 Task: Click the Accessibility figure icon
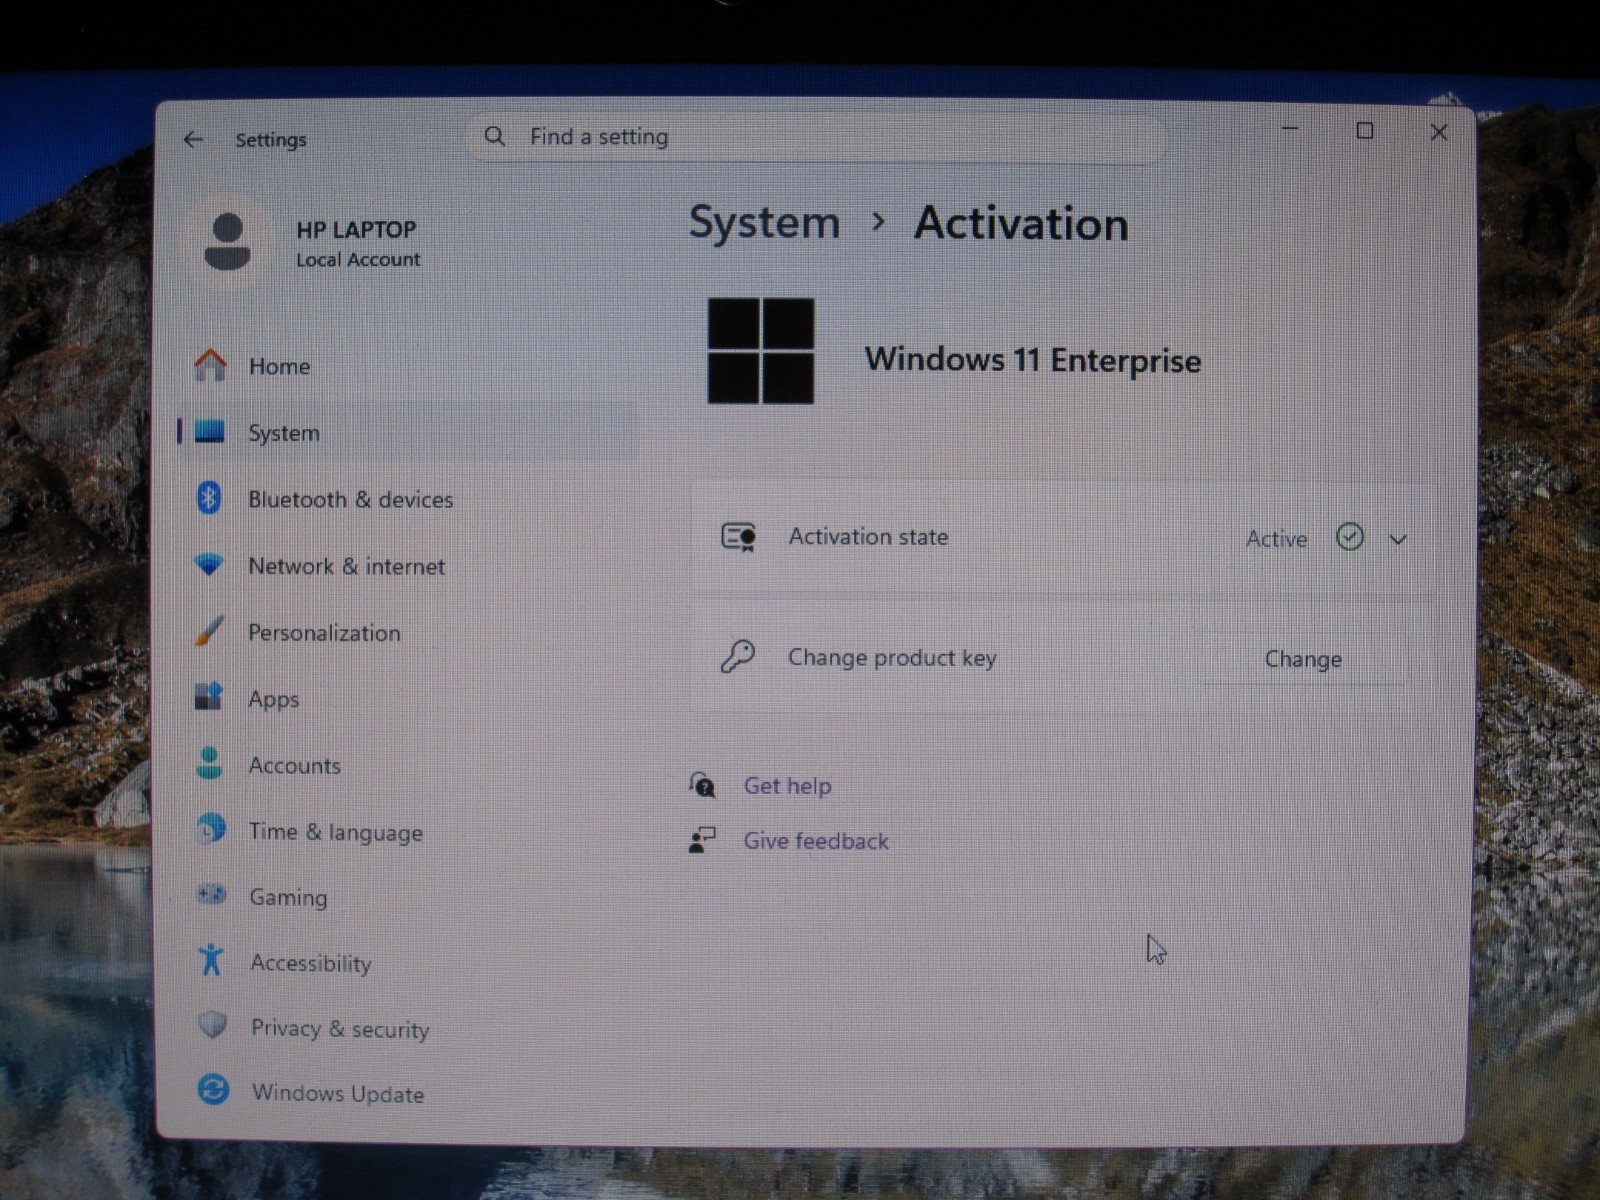211,960
